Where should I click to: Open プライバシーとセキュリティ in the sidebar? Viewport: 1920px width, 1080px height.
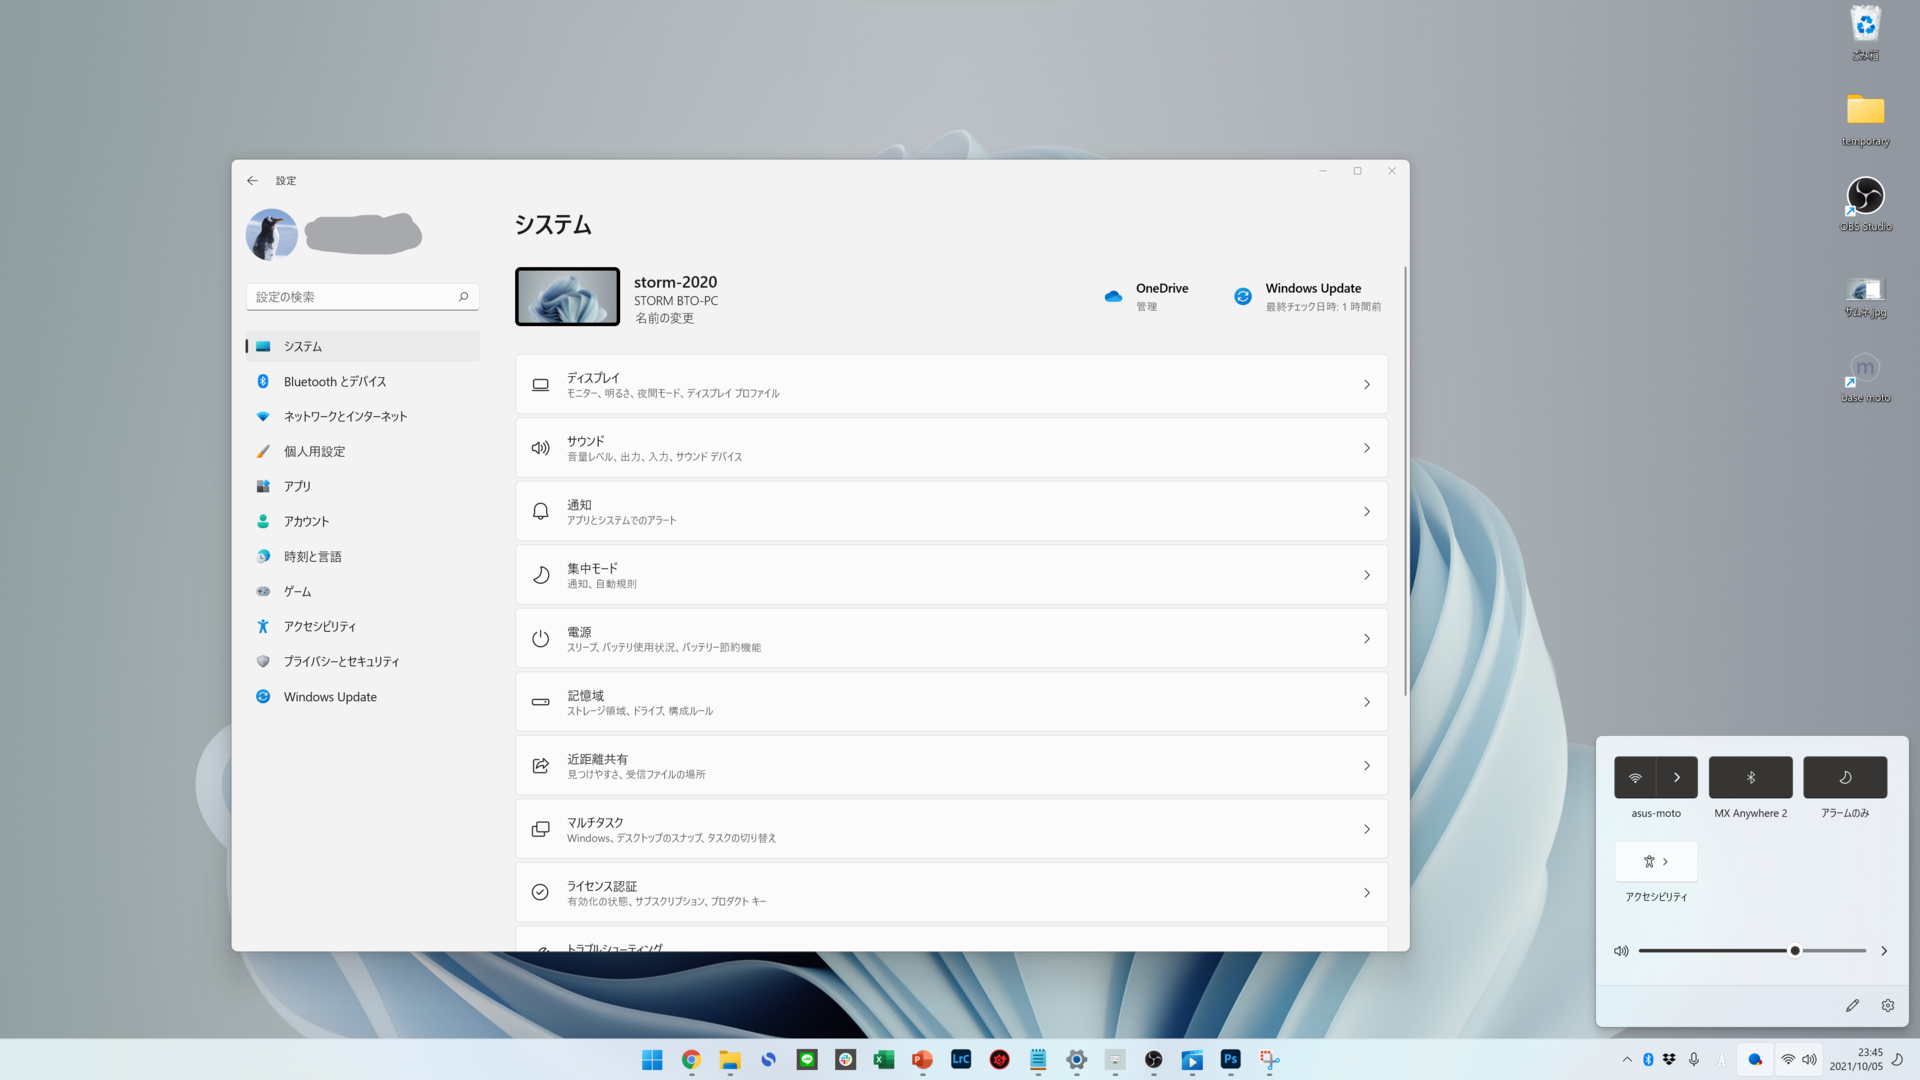[362, 661]
